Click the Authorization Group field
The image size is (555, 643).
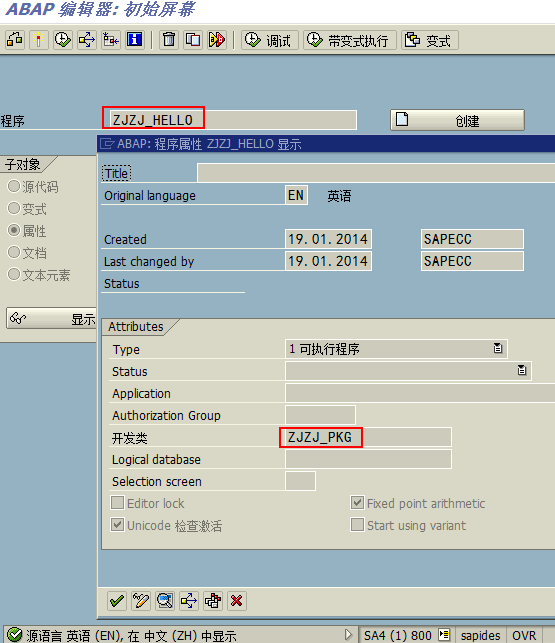(320, 415)
